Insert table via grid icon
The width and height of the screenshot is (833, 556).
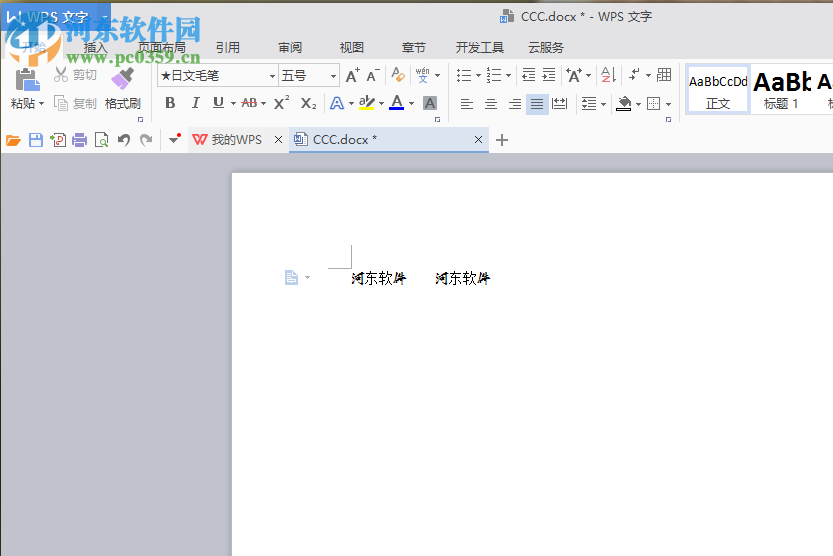coord(664,75)
